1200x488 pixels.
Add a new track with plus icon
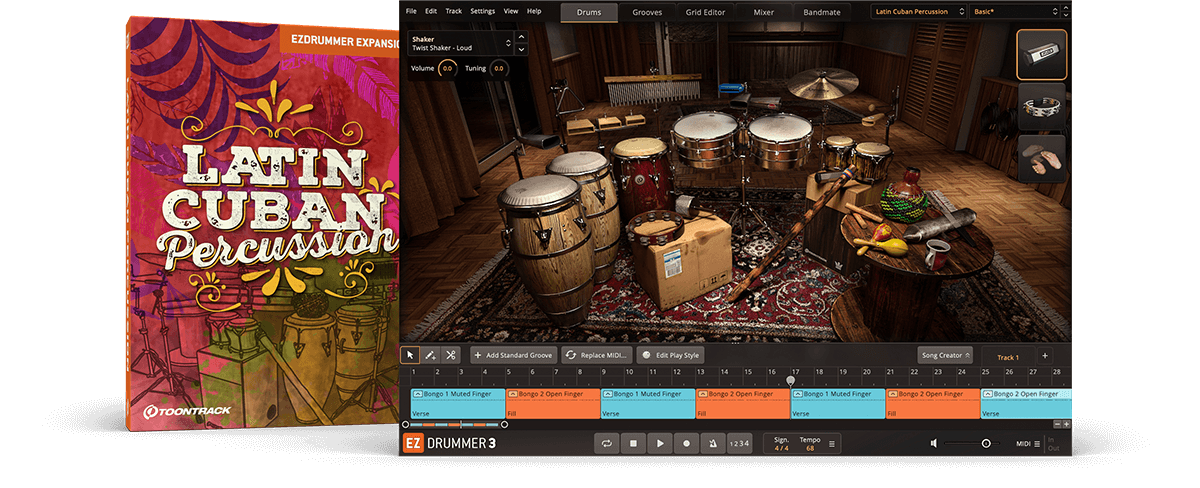1045,356
